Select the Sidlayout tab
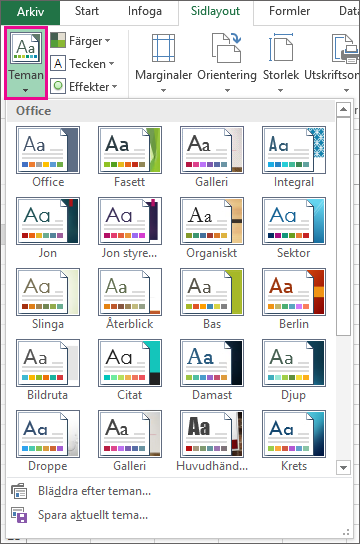 click(215, 11)
